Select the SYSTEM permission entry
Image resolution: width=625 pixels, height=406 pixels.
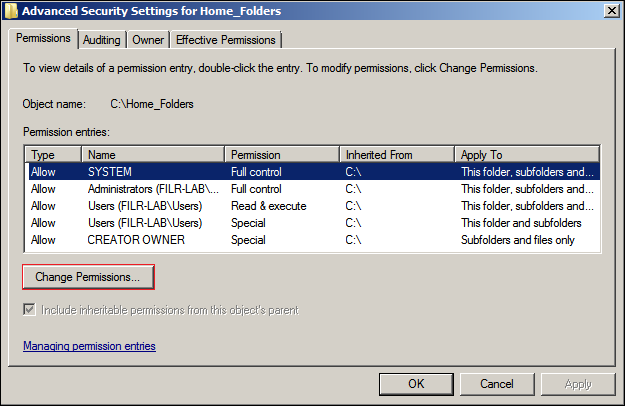(x=110, y=172)
